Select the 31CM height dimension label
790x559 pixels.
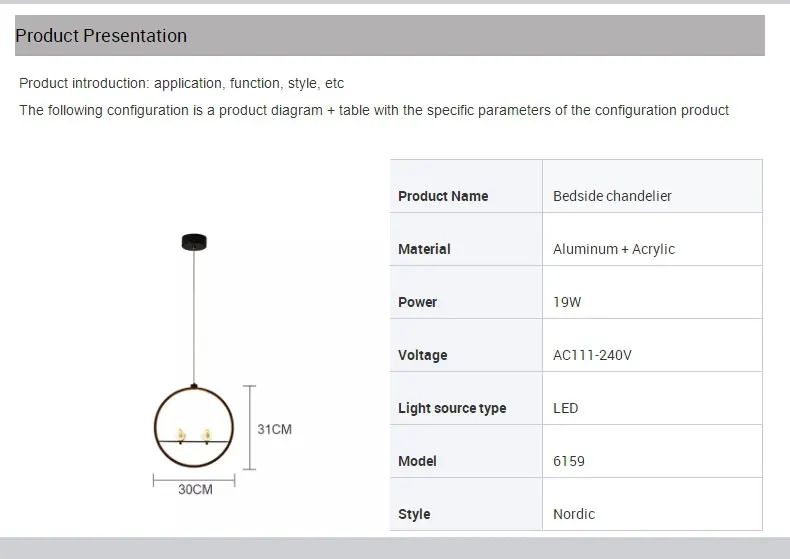[274, 429]
